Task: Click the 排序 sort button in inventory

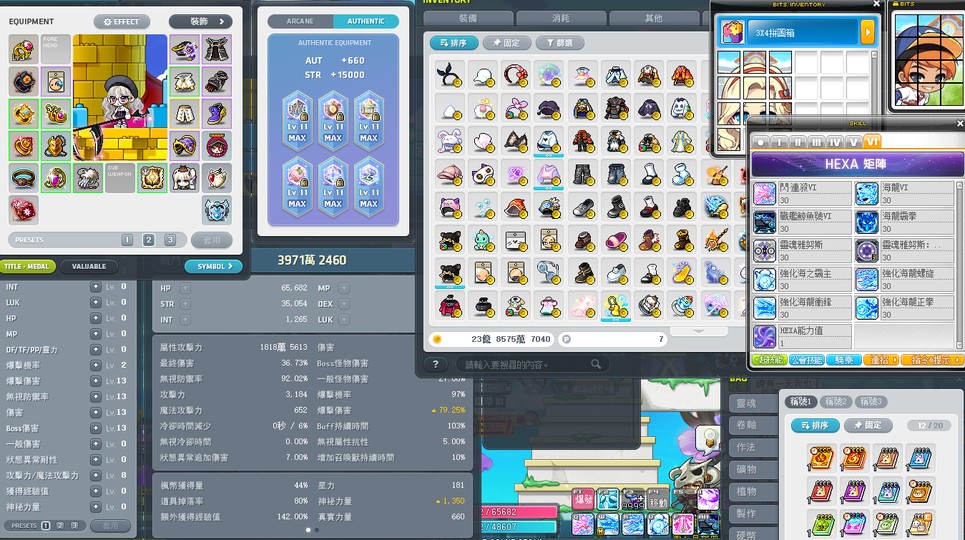Action: pos(454,43)
